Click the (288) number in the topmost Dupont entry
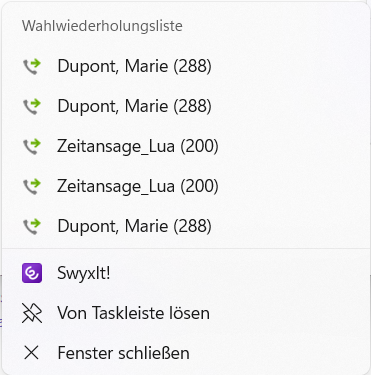The height and width of the screenshot is (375, 371). tap(192, 66)
